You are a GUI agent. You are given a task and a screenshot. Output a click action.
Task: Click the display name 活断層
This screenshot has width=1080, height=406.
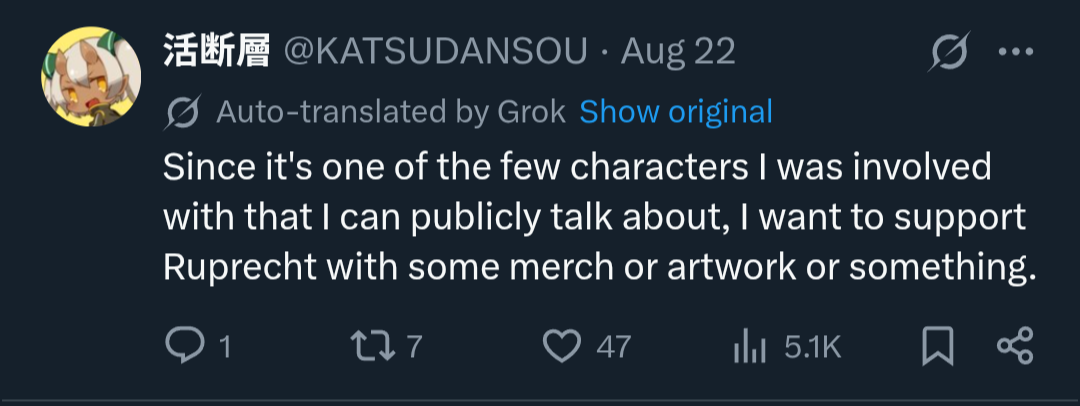[x=217, y=53]
